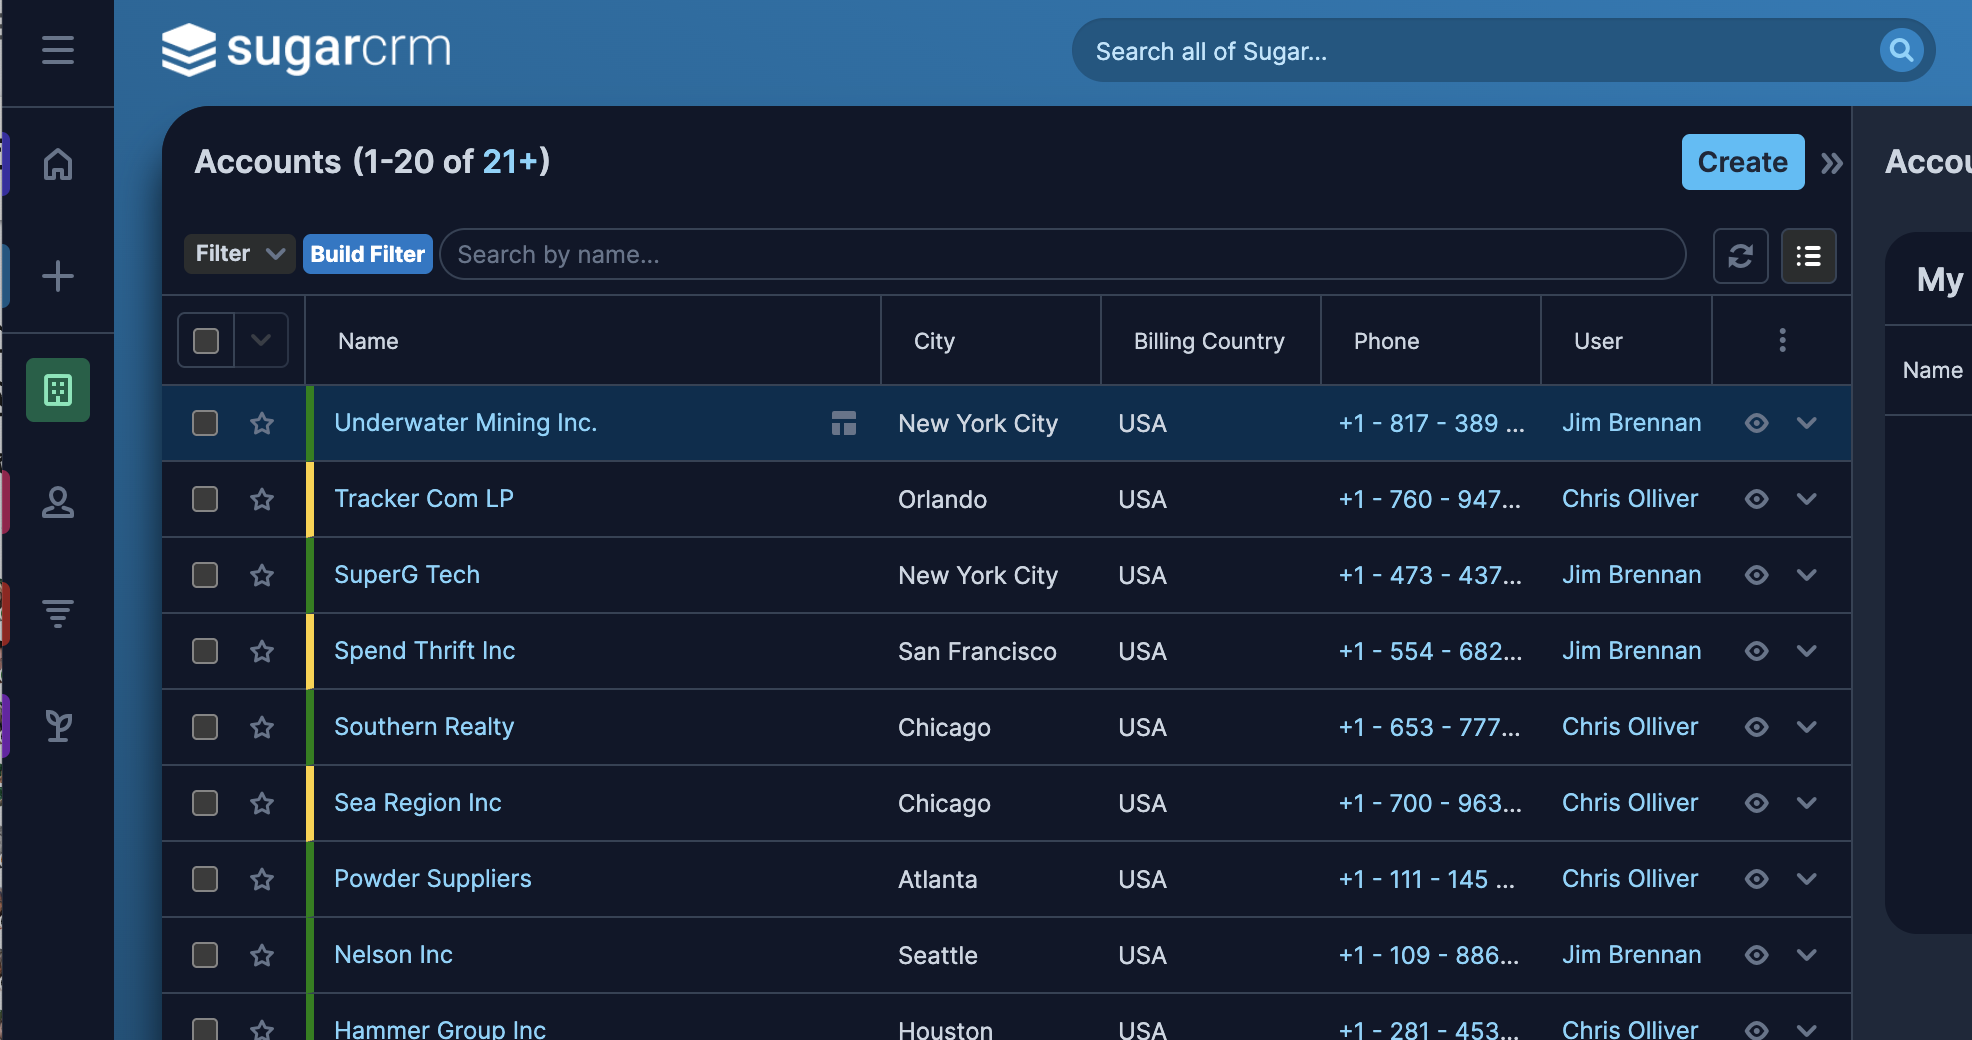Open column options three-dot menu

(x=1781, y=341)
